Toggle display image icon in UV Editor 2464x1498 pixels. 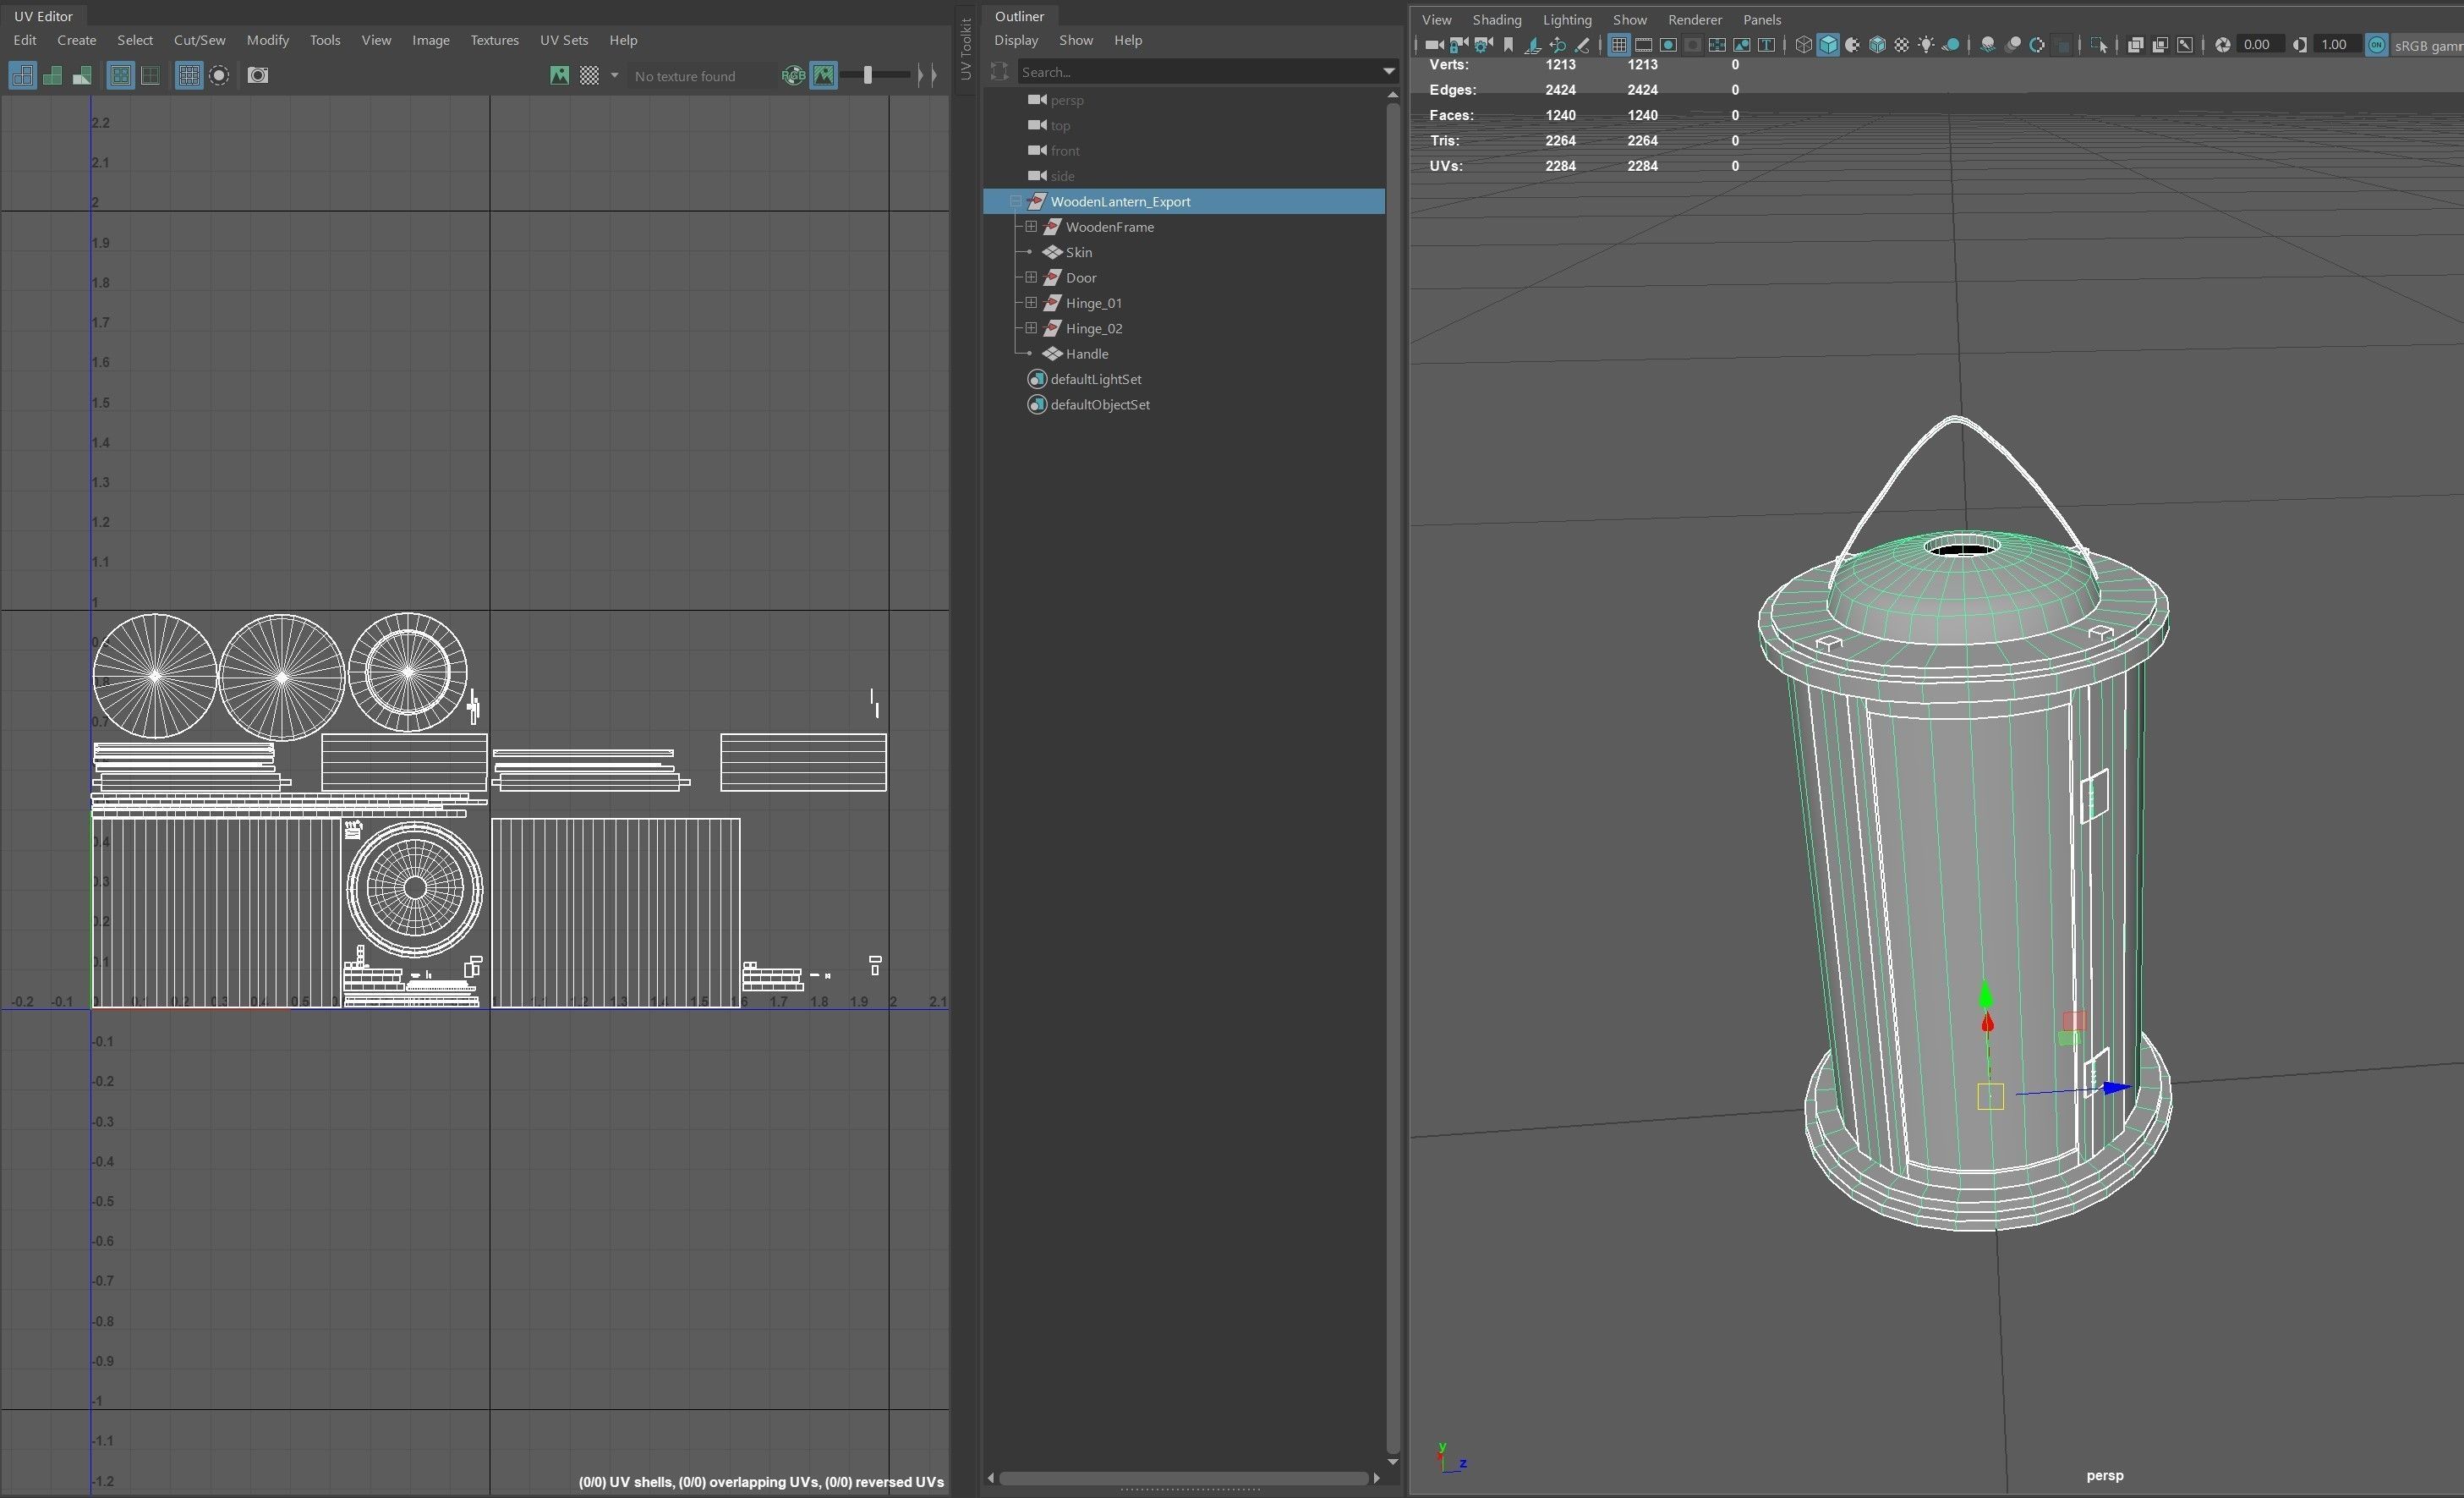point(559,75)
